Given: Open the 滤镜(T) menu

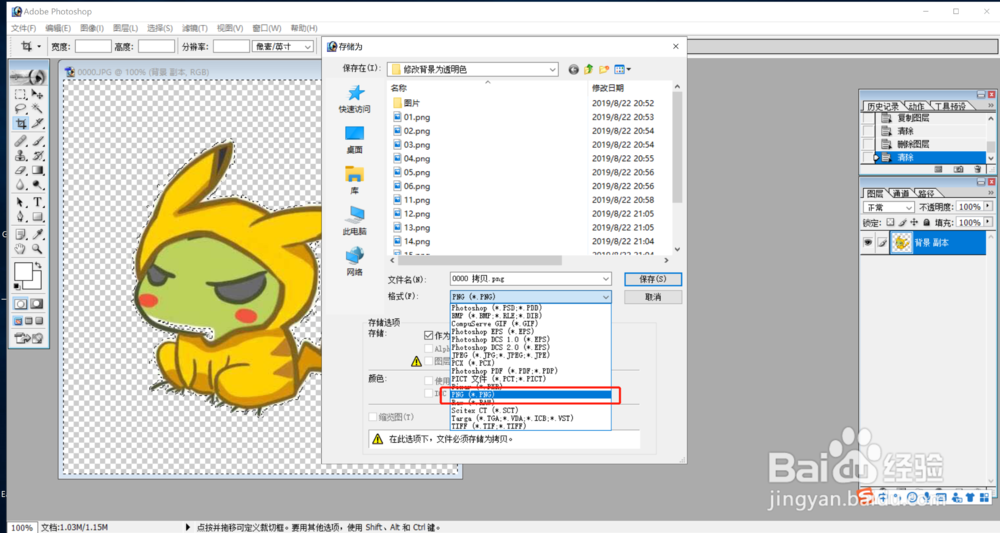Looking at the screenshot, I should pyautogui.click(x=195, y=28).
